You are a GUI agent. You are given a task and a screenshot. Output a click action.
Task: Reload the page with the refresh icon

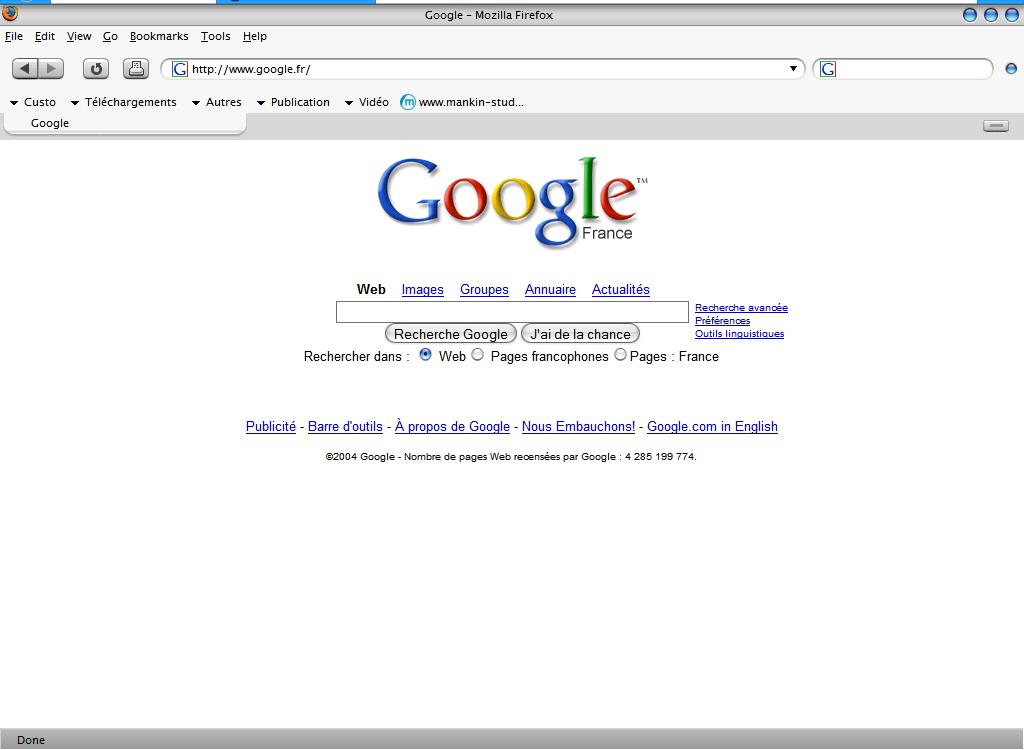click(96, 69)
